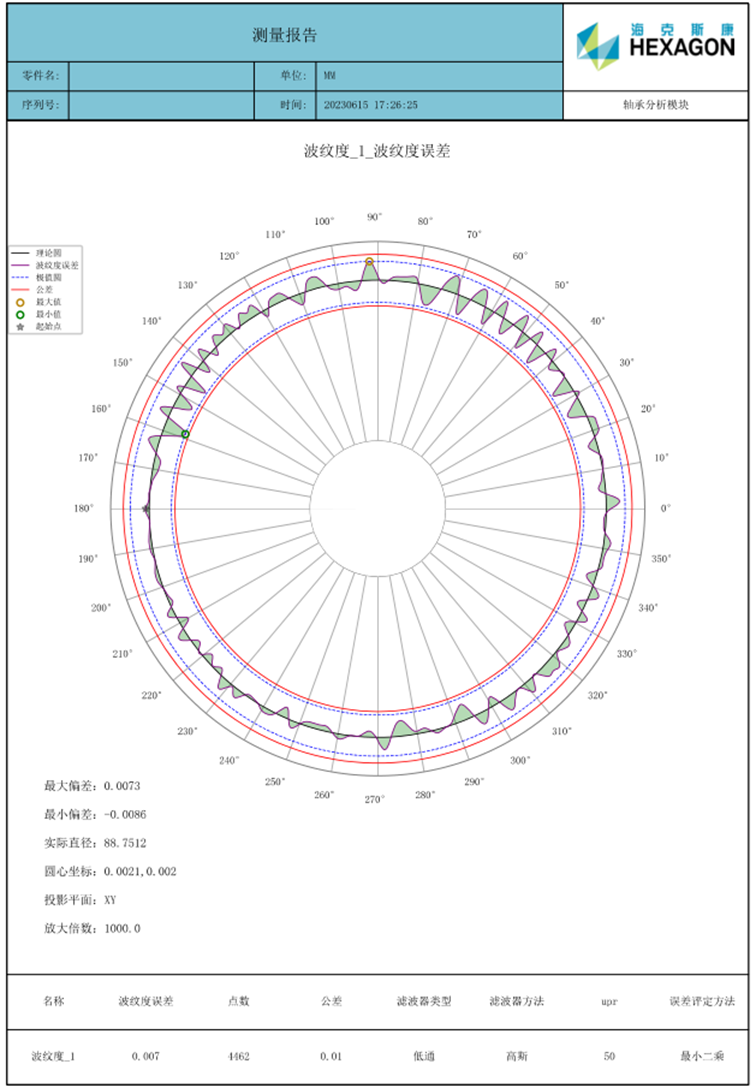Click the start point star marker at 180°

(146, 508)
